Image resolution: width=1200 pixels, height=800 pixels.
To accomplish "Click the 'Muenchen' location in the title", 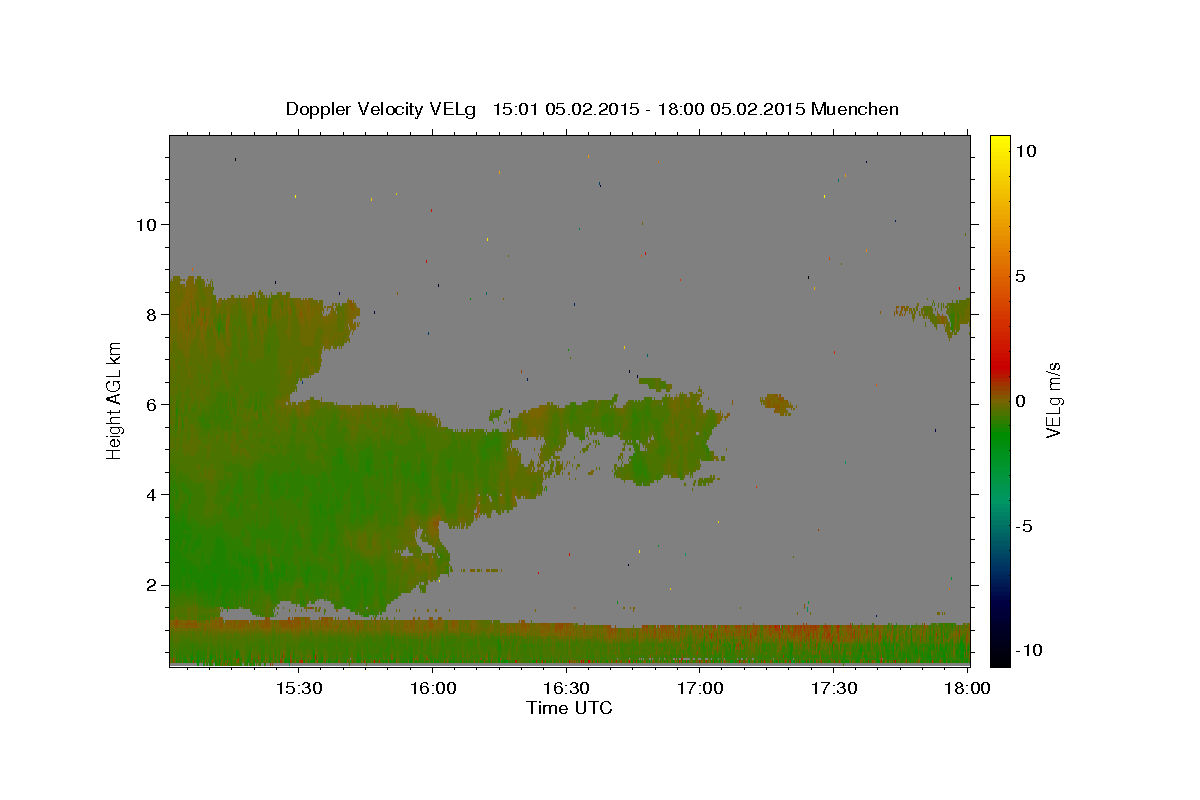I will tap(855, 109).
